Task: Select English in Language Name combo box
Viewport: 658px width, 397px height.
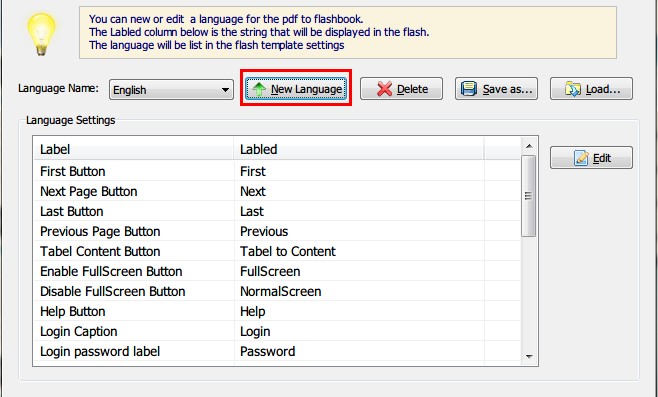Action: 171,90
